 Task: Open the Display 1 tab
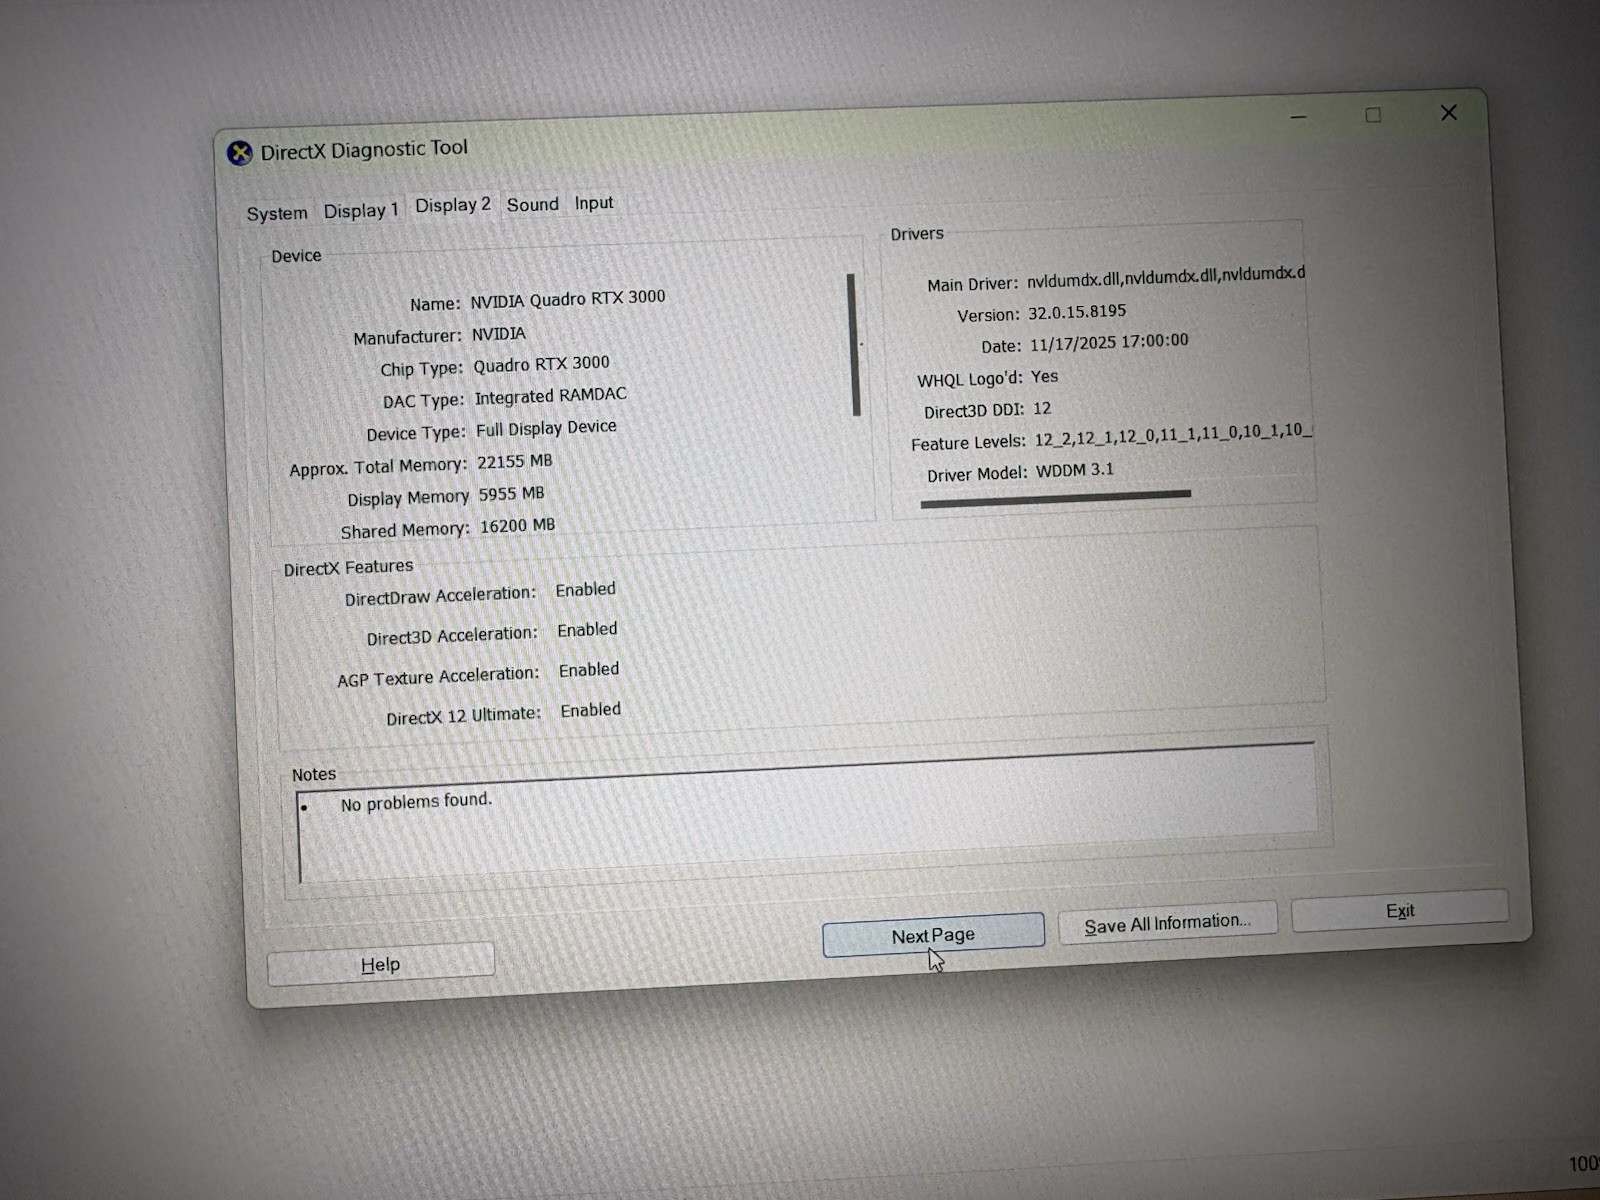click(x=361, y=211)
